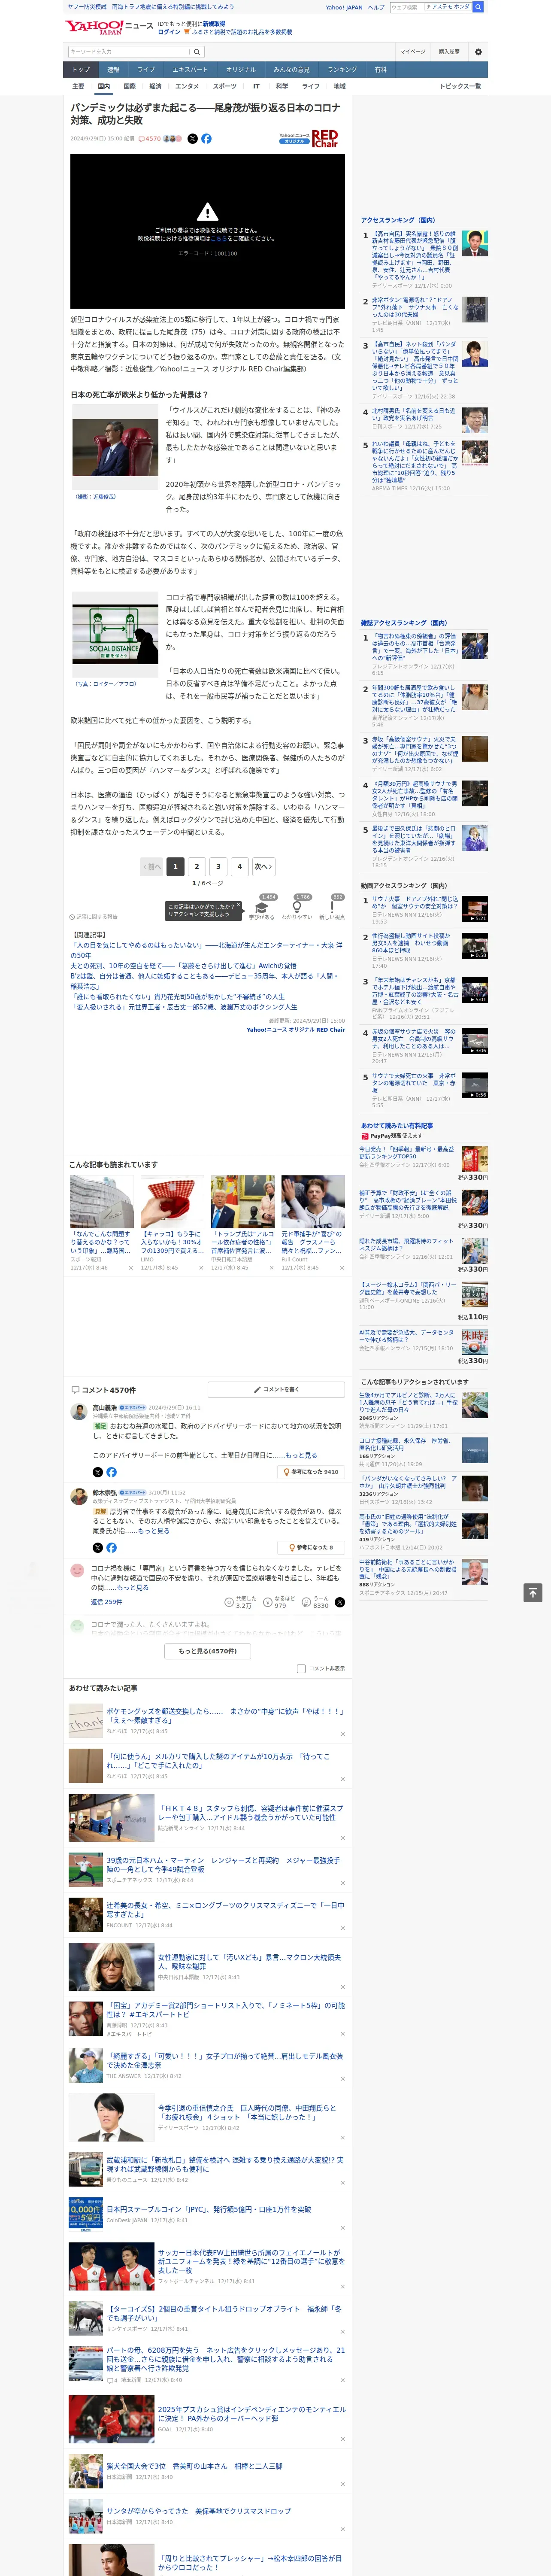Share 高山義浩's comment on Facebook
The width and height of the screenshot is (551, 2576).
(x=111, y=1472)
